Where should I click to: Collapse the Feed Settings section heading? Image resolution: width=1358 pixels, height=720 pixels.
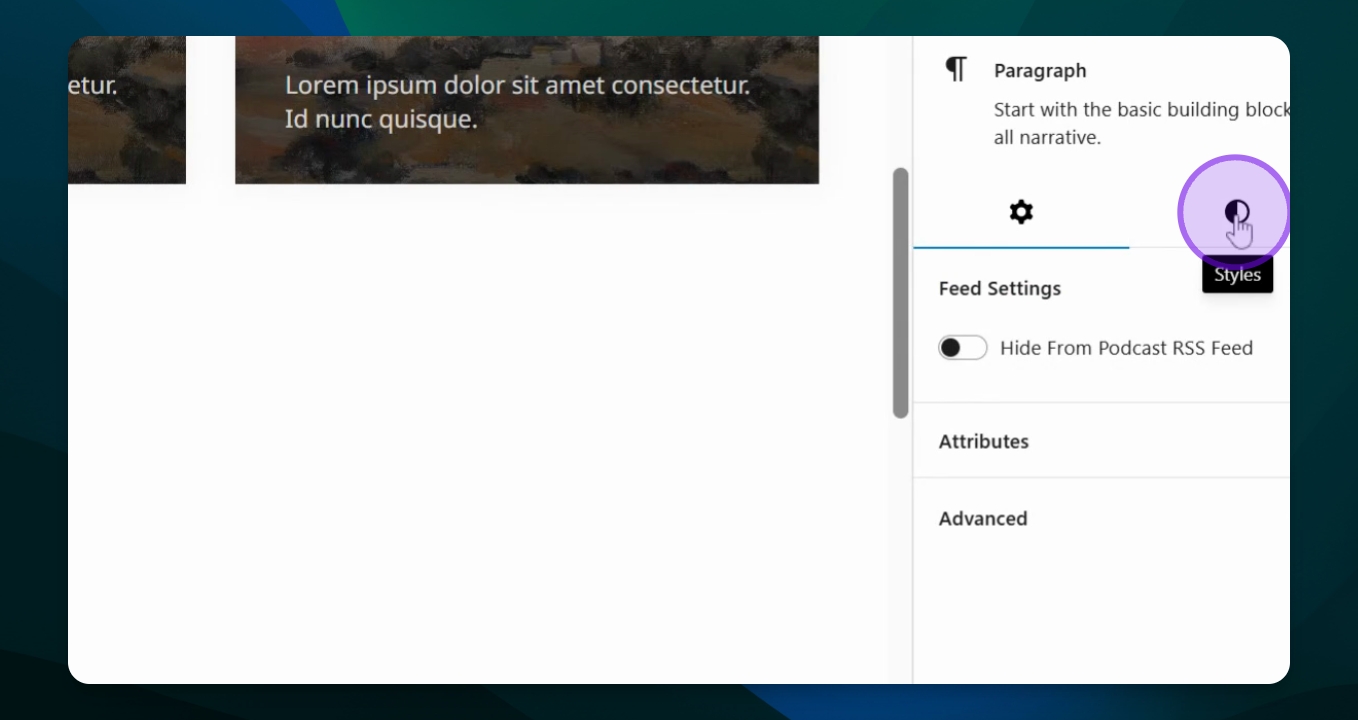pyautogui.click(x=1000, y=288)
